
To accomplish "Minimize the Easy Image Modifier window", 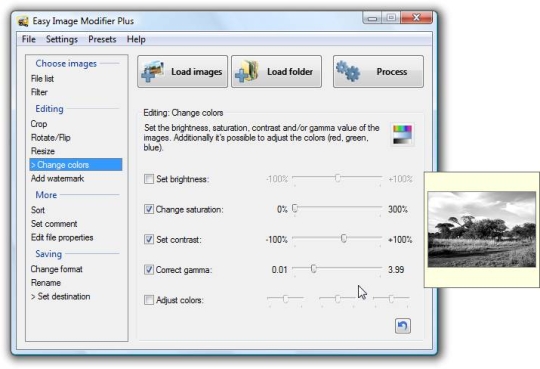I will tap(372, 18).
